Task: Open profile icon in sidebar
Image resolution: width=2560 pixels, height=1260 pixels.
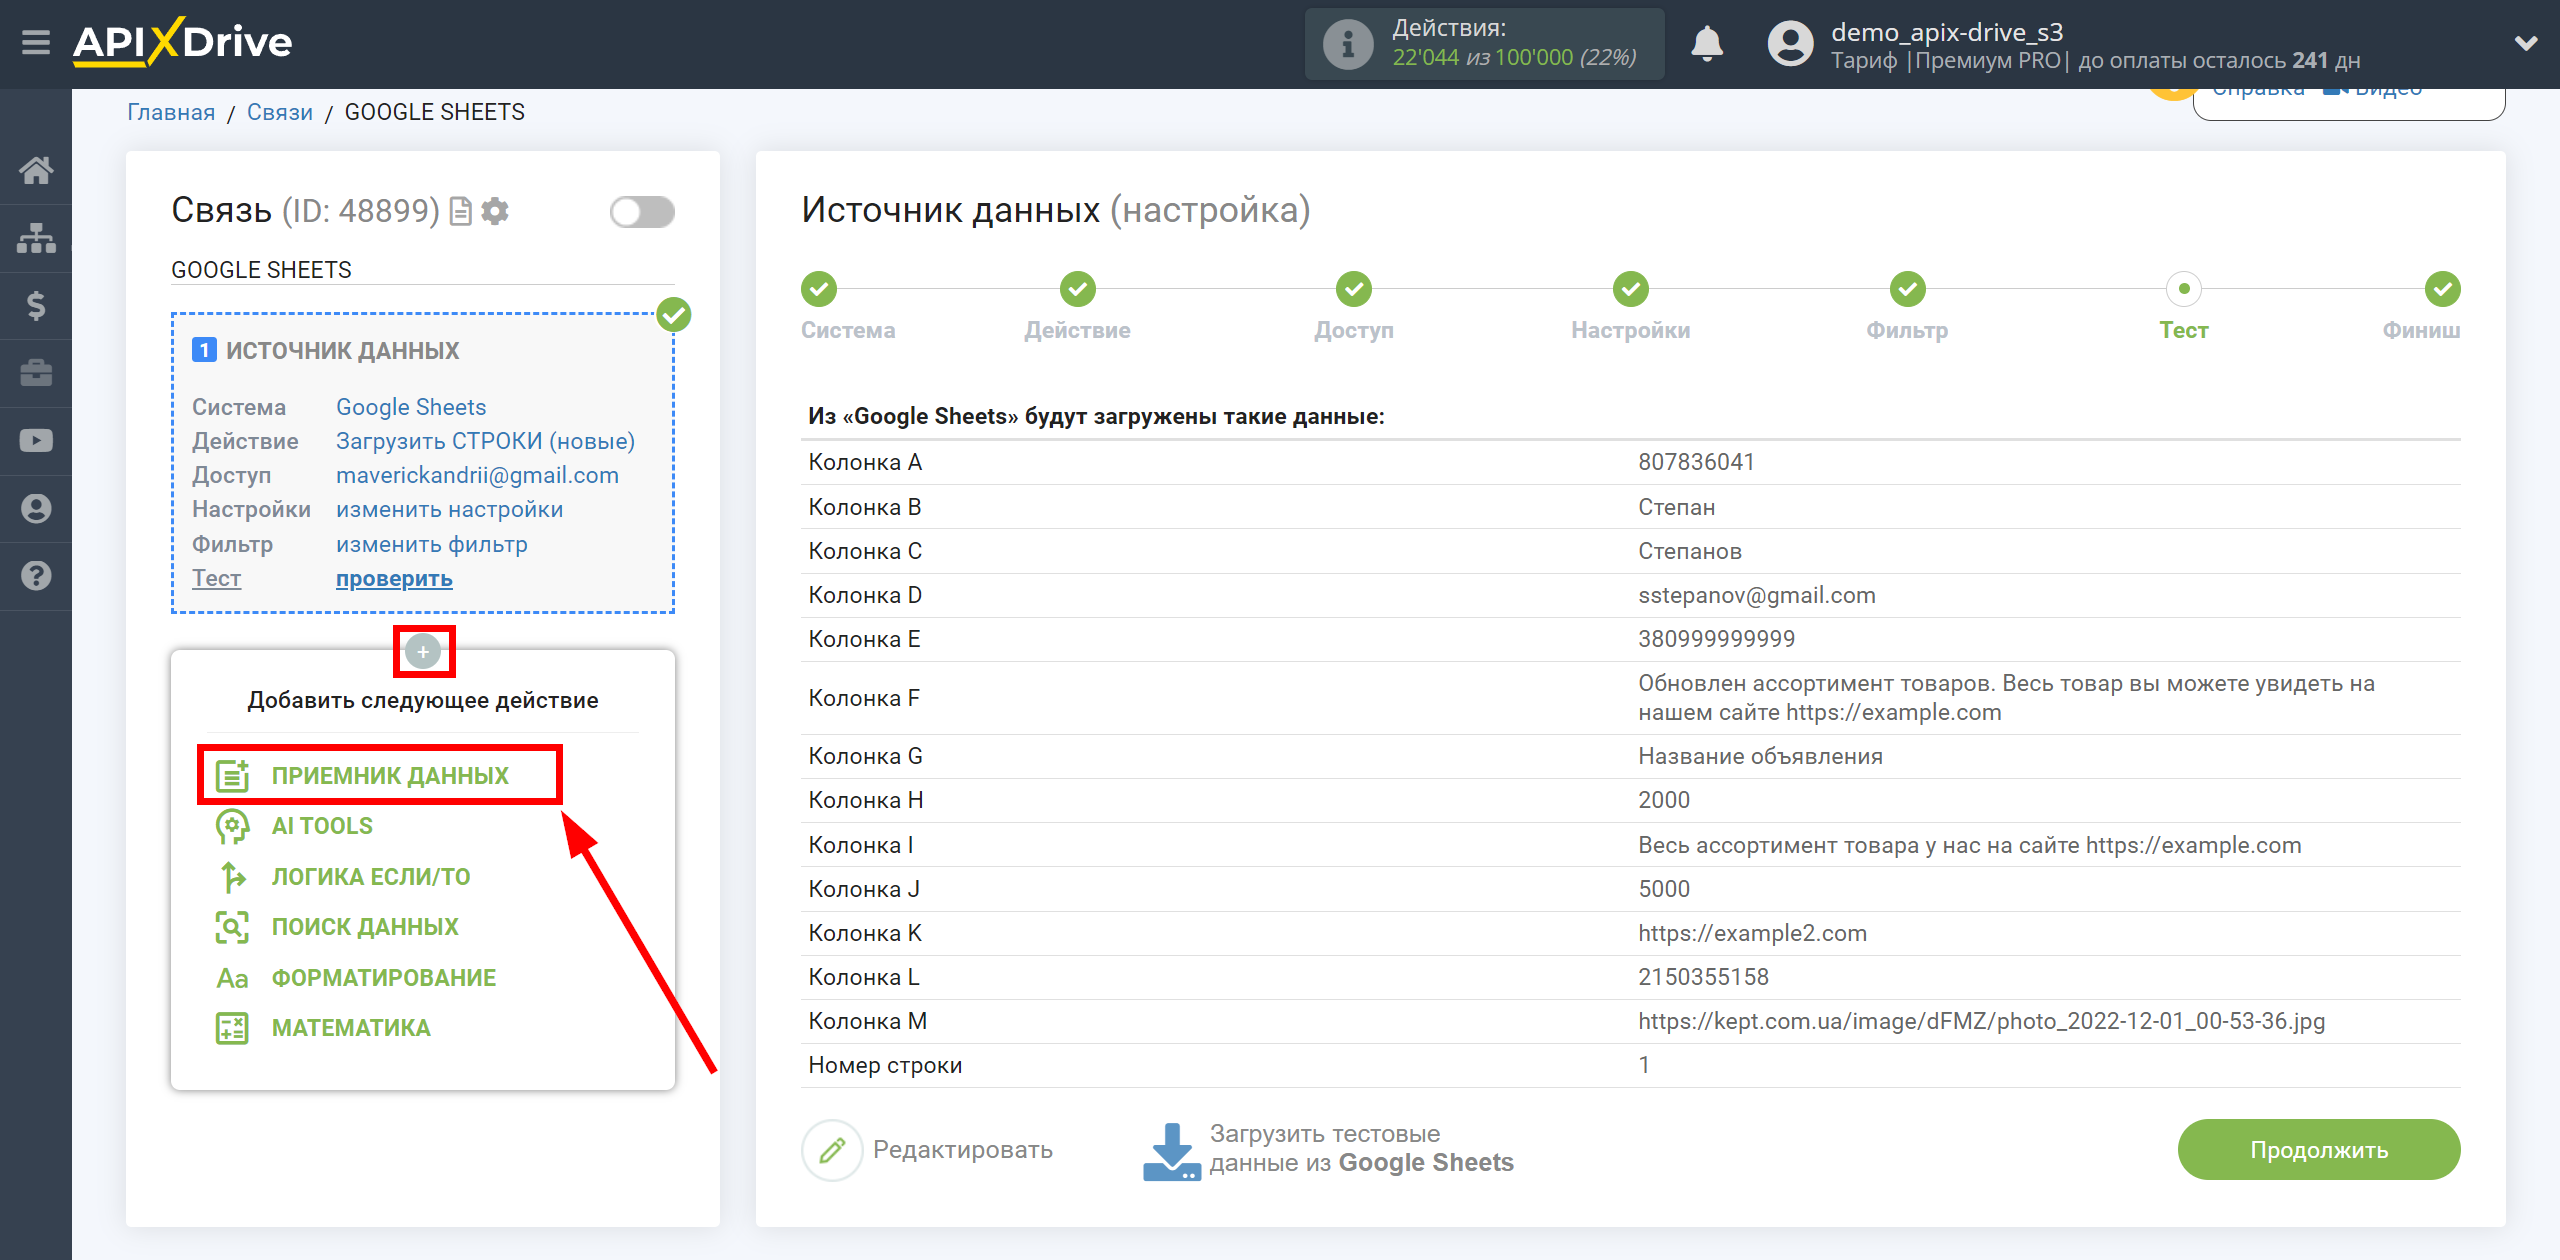Action: (x=36, y=508)
